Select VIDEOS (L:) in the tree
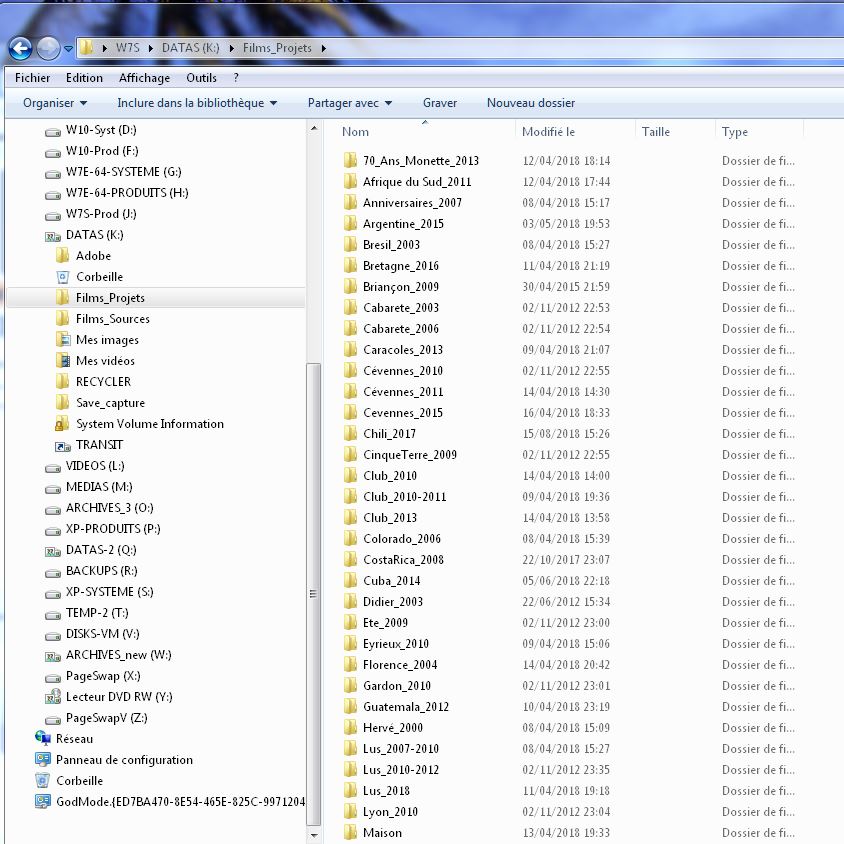The image size is (844, 844). click(95, 466)
